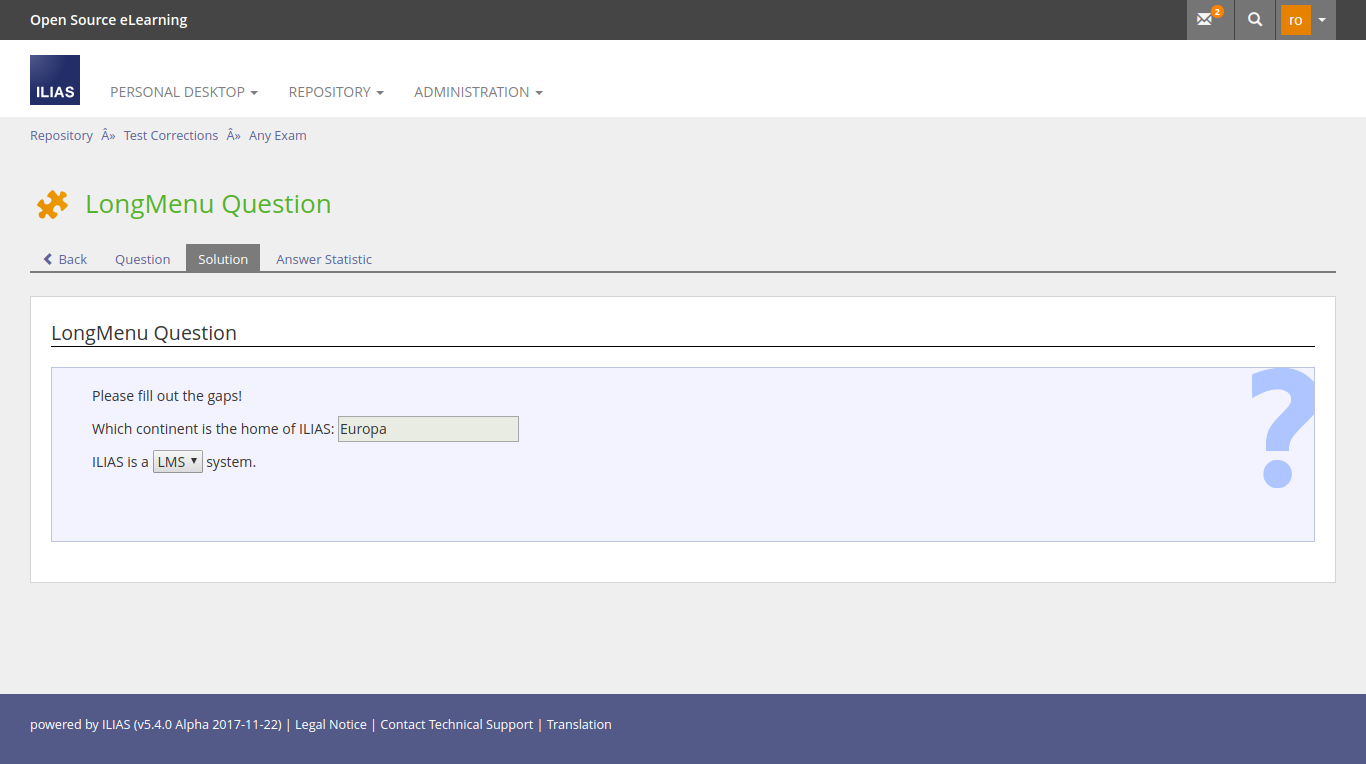Open Contact Technical Support footer link
The image size is (1366, 764).
click(x=456, y=725)
